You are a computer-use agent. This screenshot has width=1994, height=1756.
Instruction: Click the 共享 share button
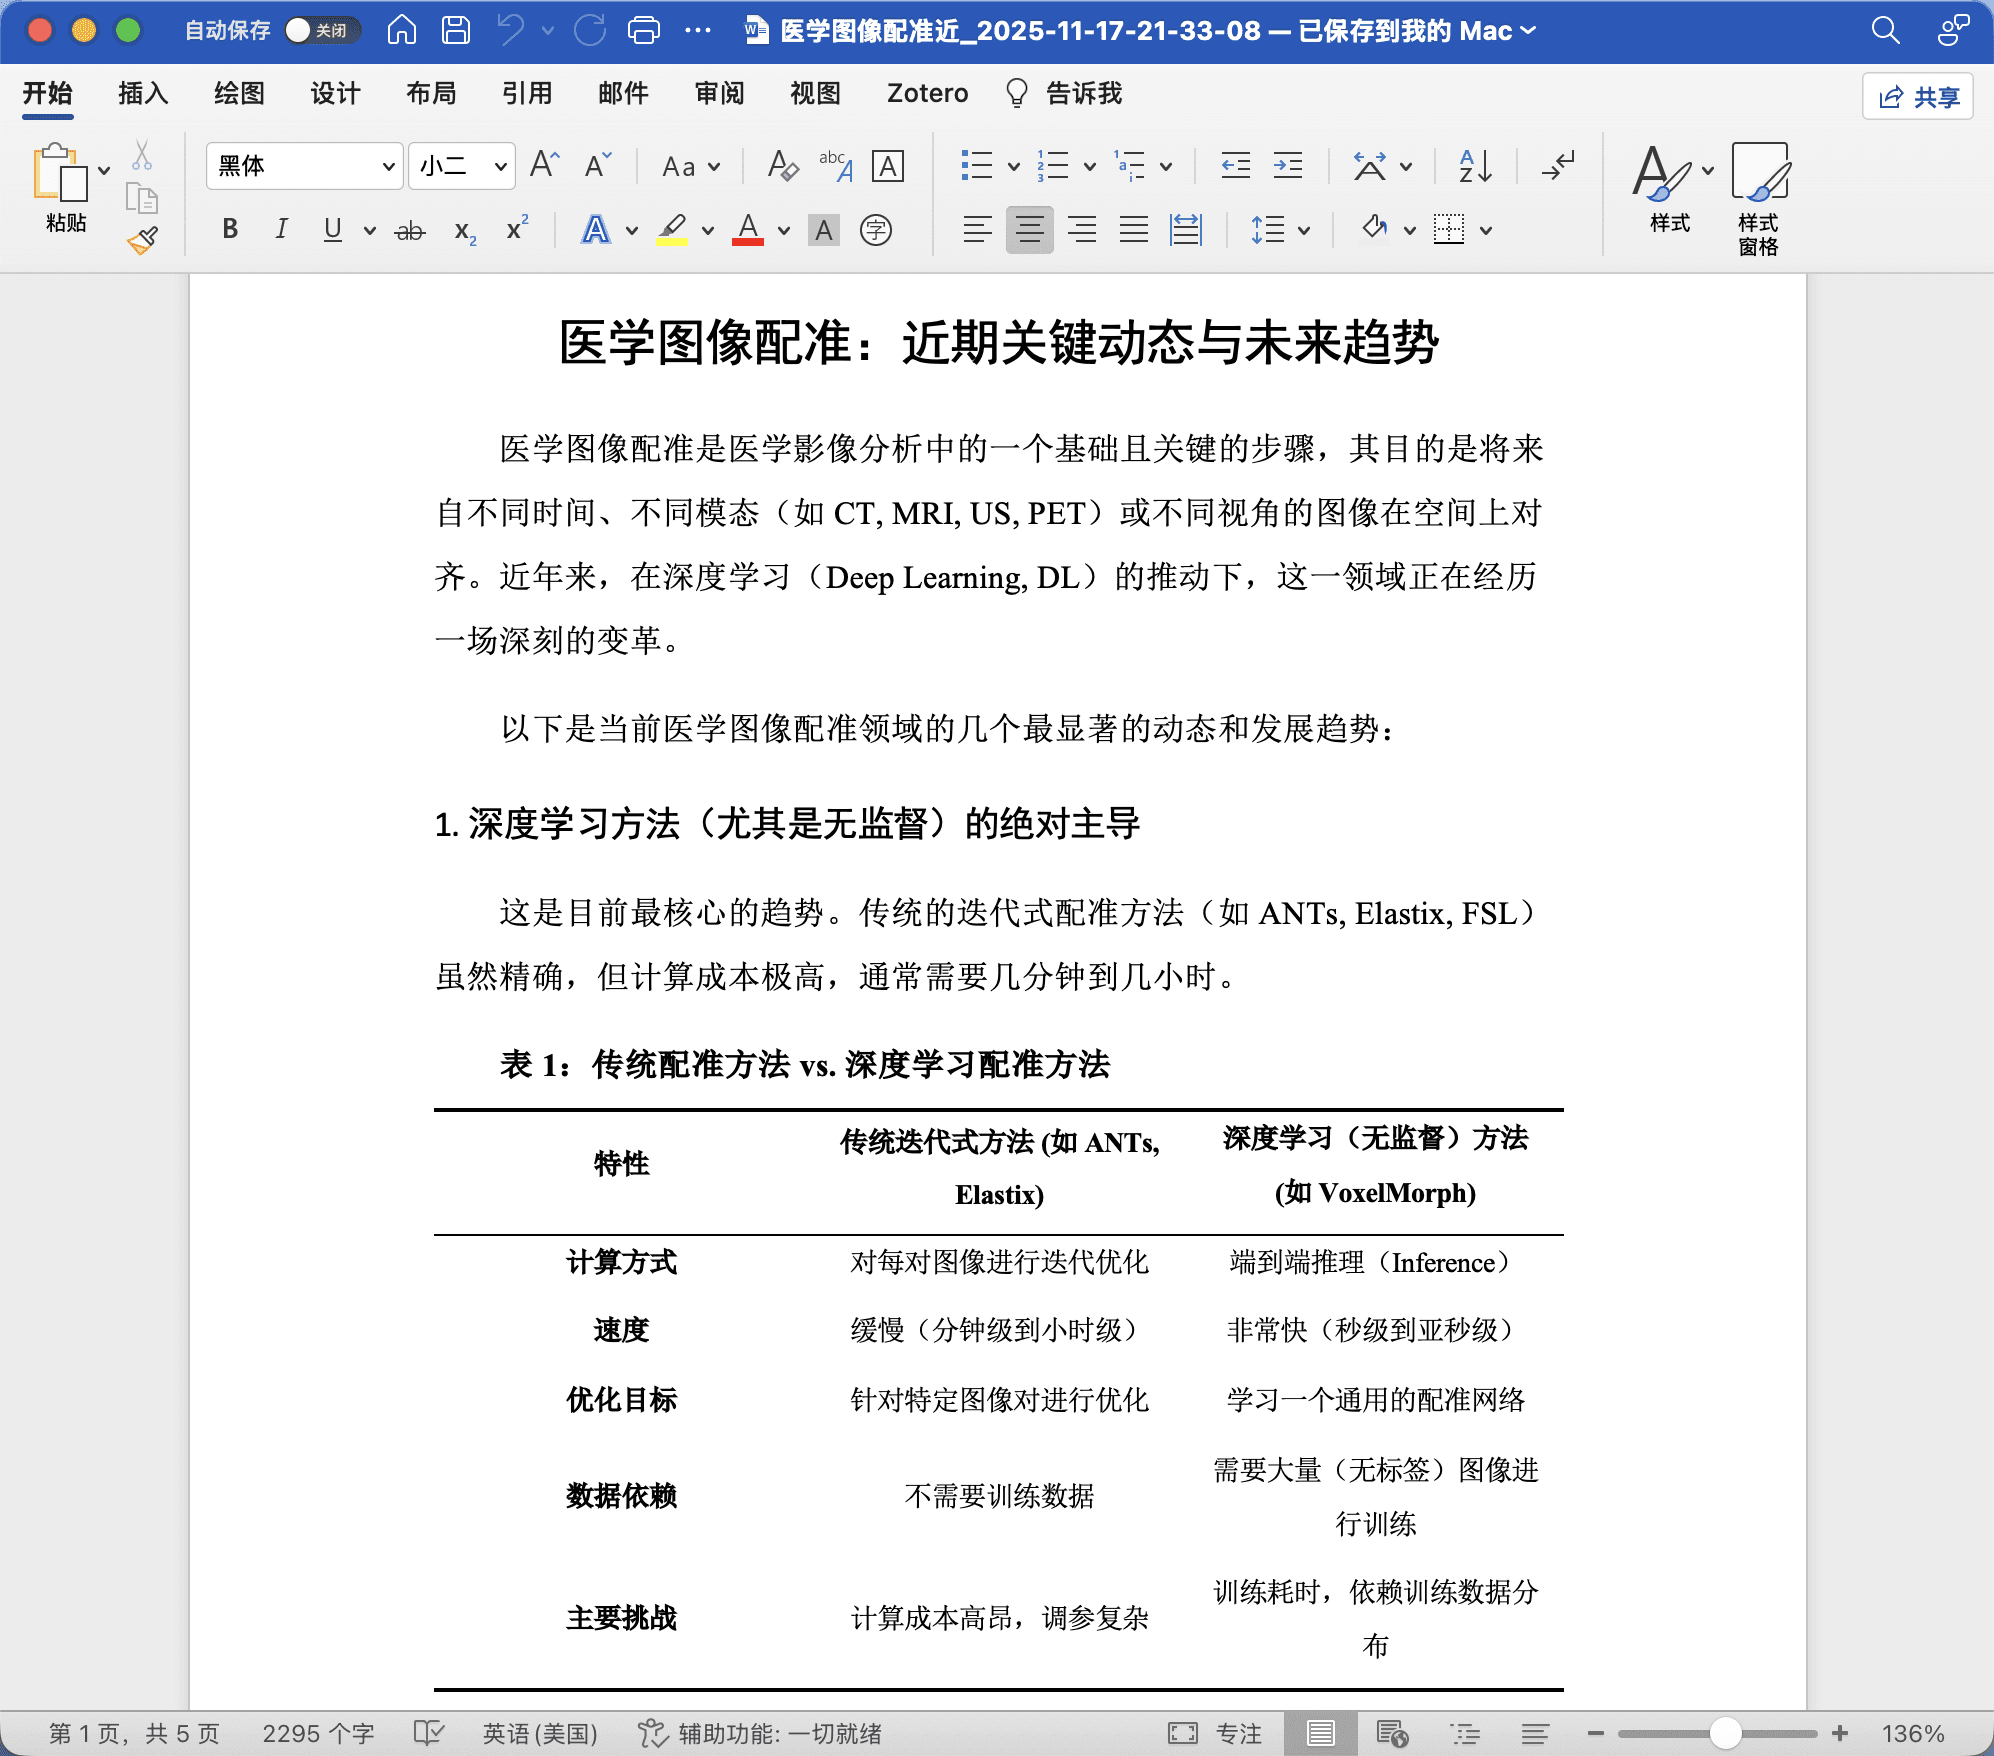click(1917, 97)
